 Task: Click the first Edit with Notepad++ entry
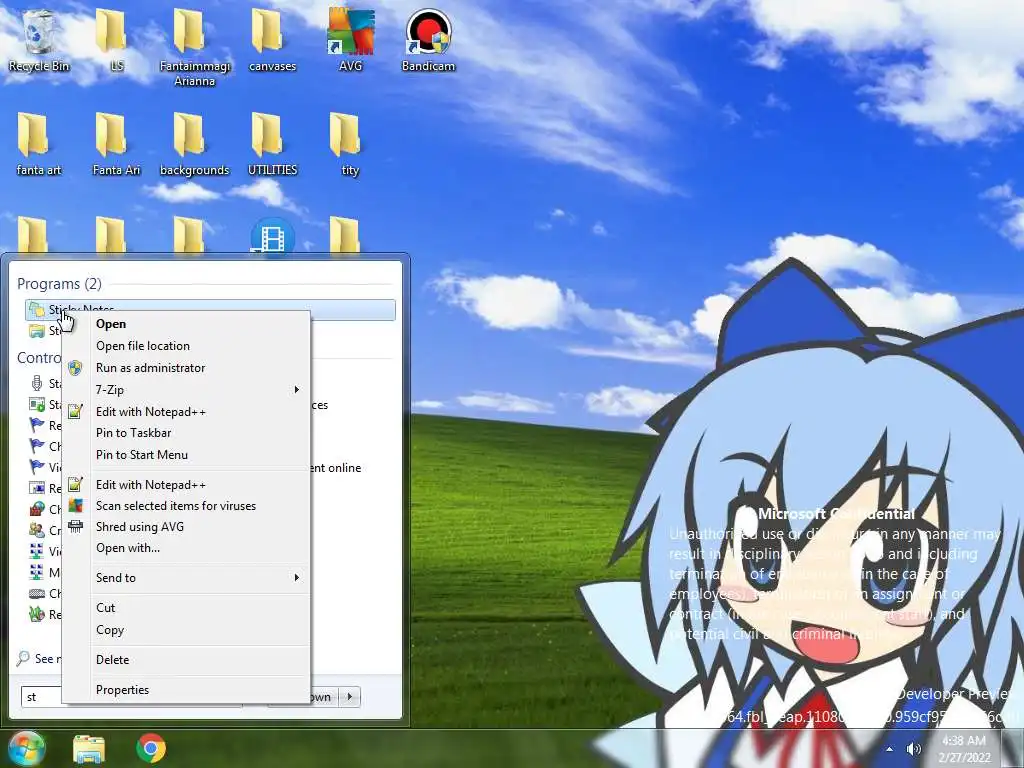[x=186, y=412]
